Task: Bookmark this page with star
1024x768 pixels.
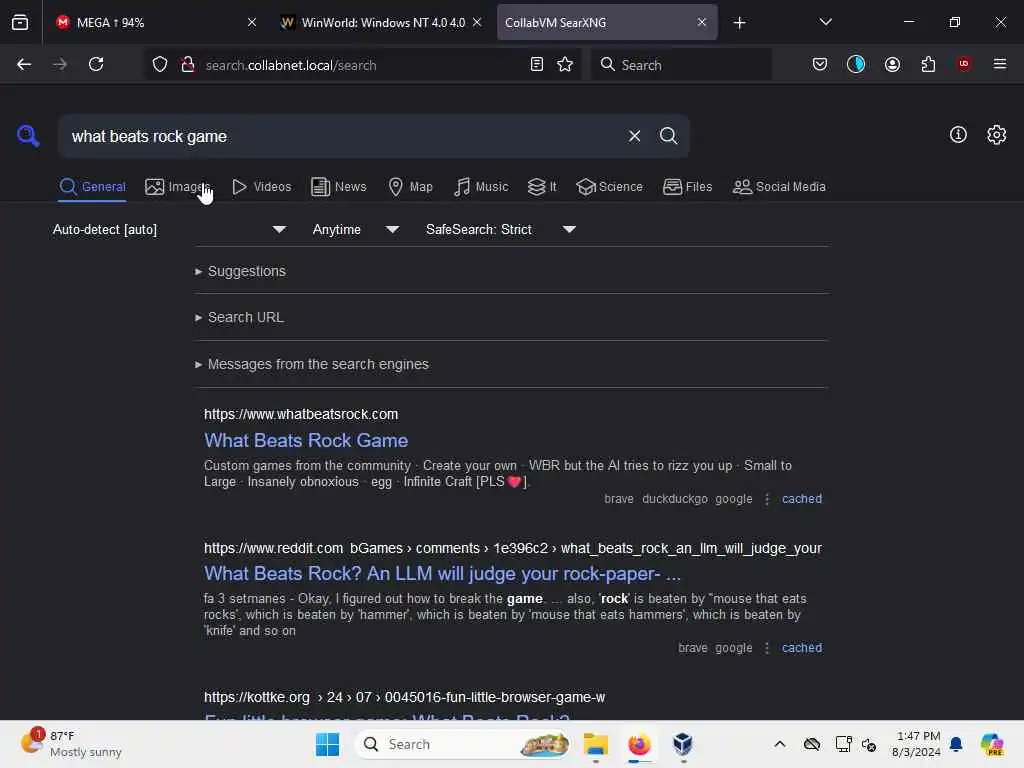Action: click(565, 64)
